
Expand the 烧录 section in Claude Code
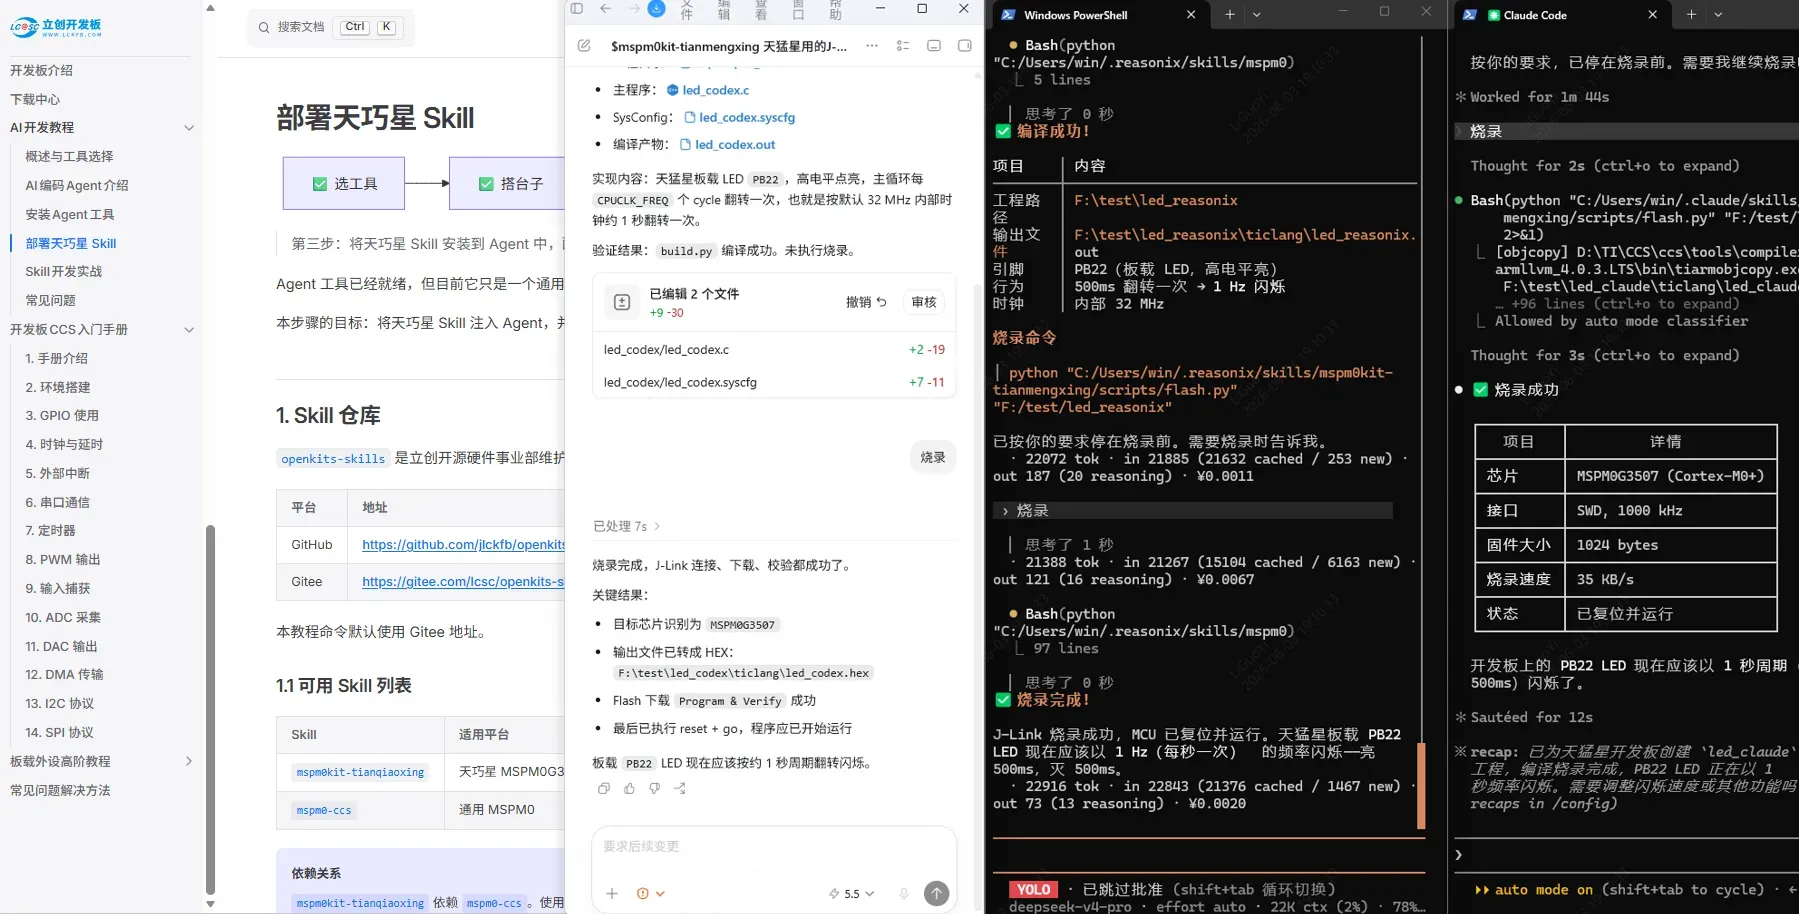1627,131
